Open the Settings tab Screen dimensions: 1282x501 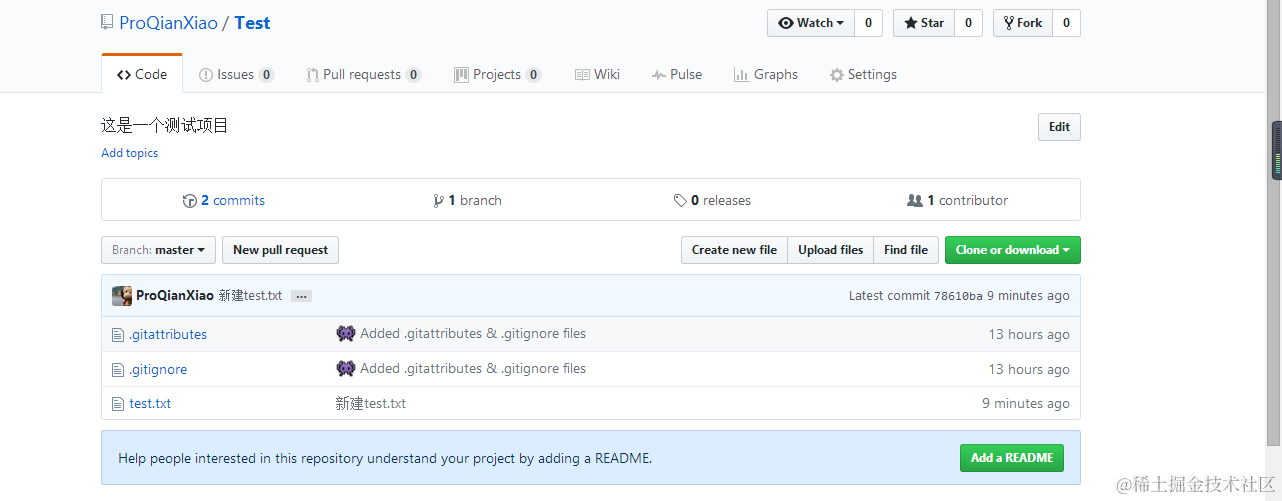pyautogui.click(x=863, y=74)
